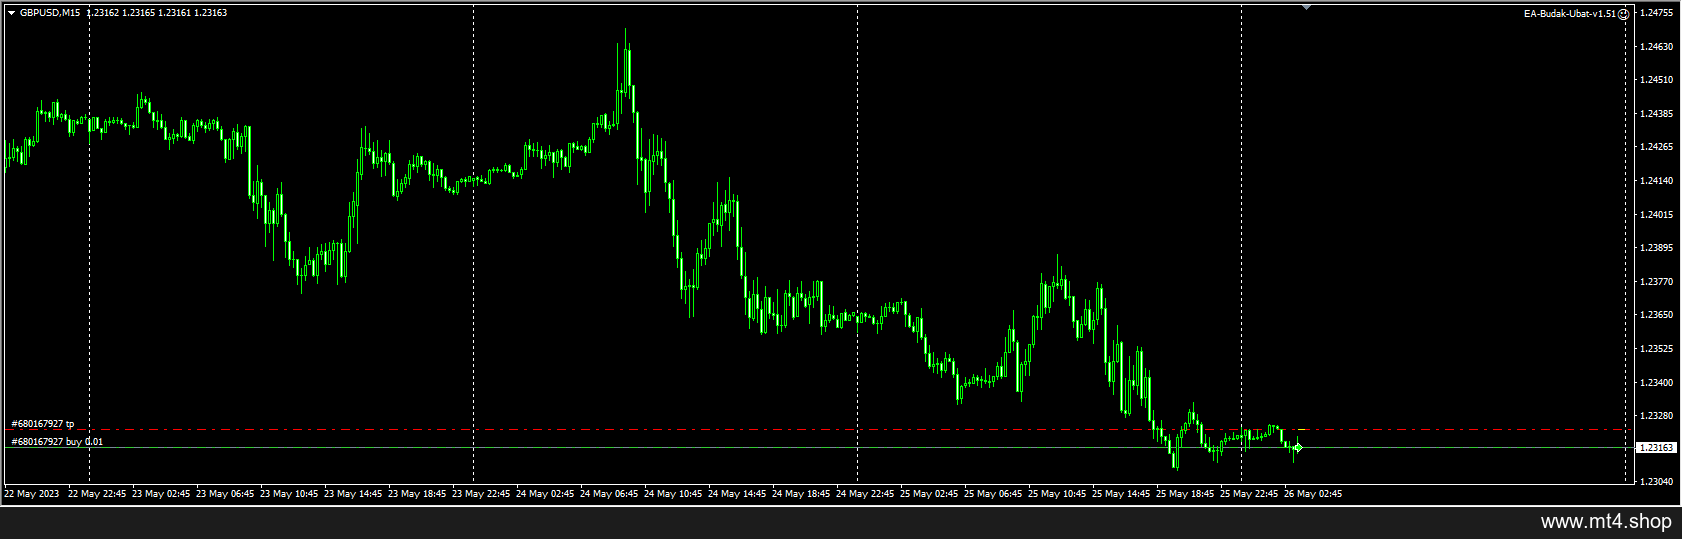The height and width of the screenshot is (539, 1682).
Task: Click the GBPUSD,M15 symbol label
Action: coord(50,13)
